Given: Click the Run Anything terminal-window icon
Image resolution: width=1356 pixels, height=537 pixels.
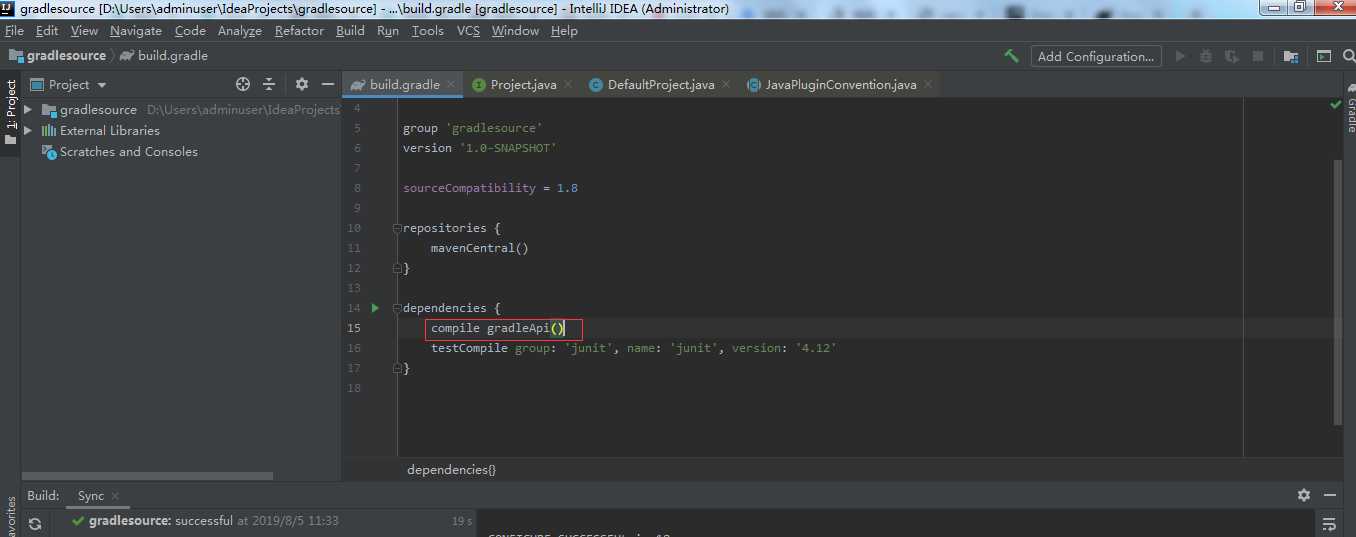Looking at the screenshot, I should (x=1324, y=56).
